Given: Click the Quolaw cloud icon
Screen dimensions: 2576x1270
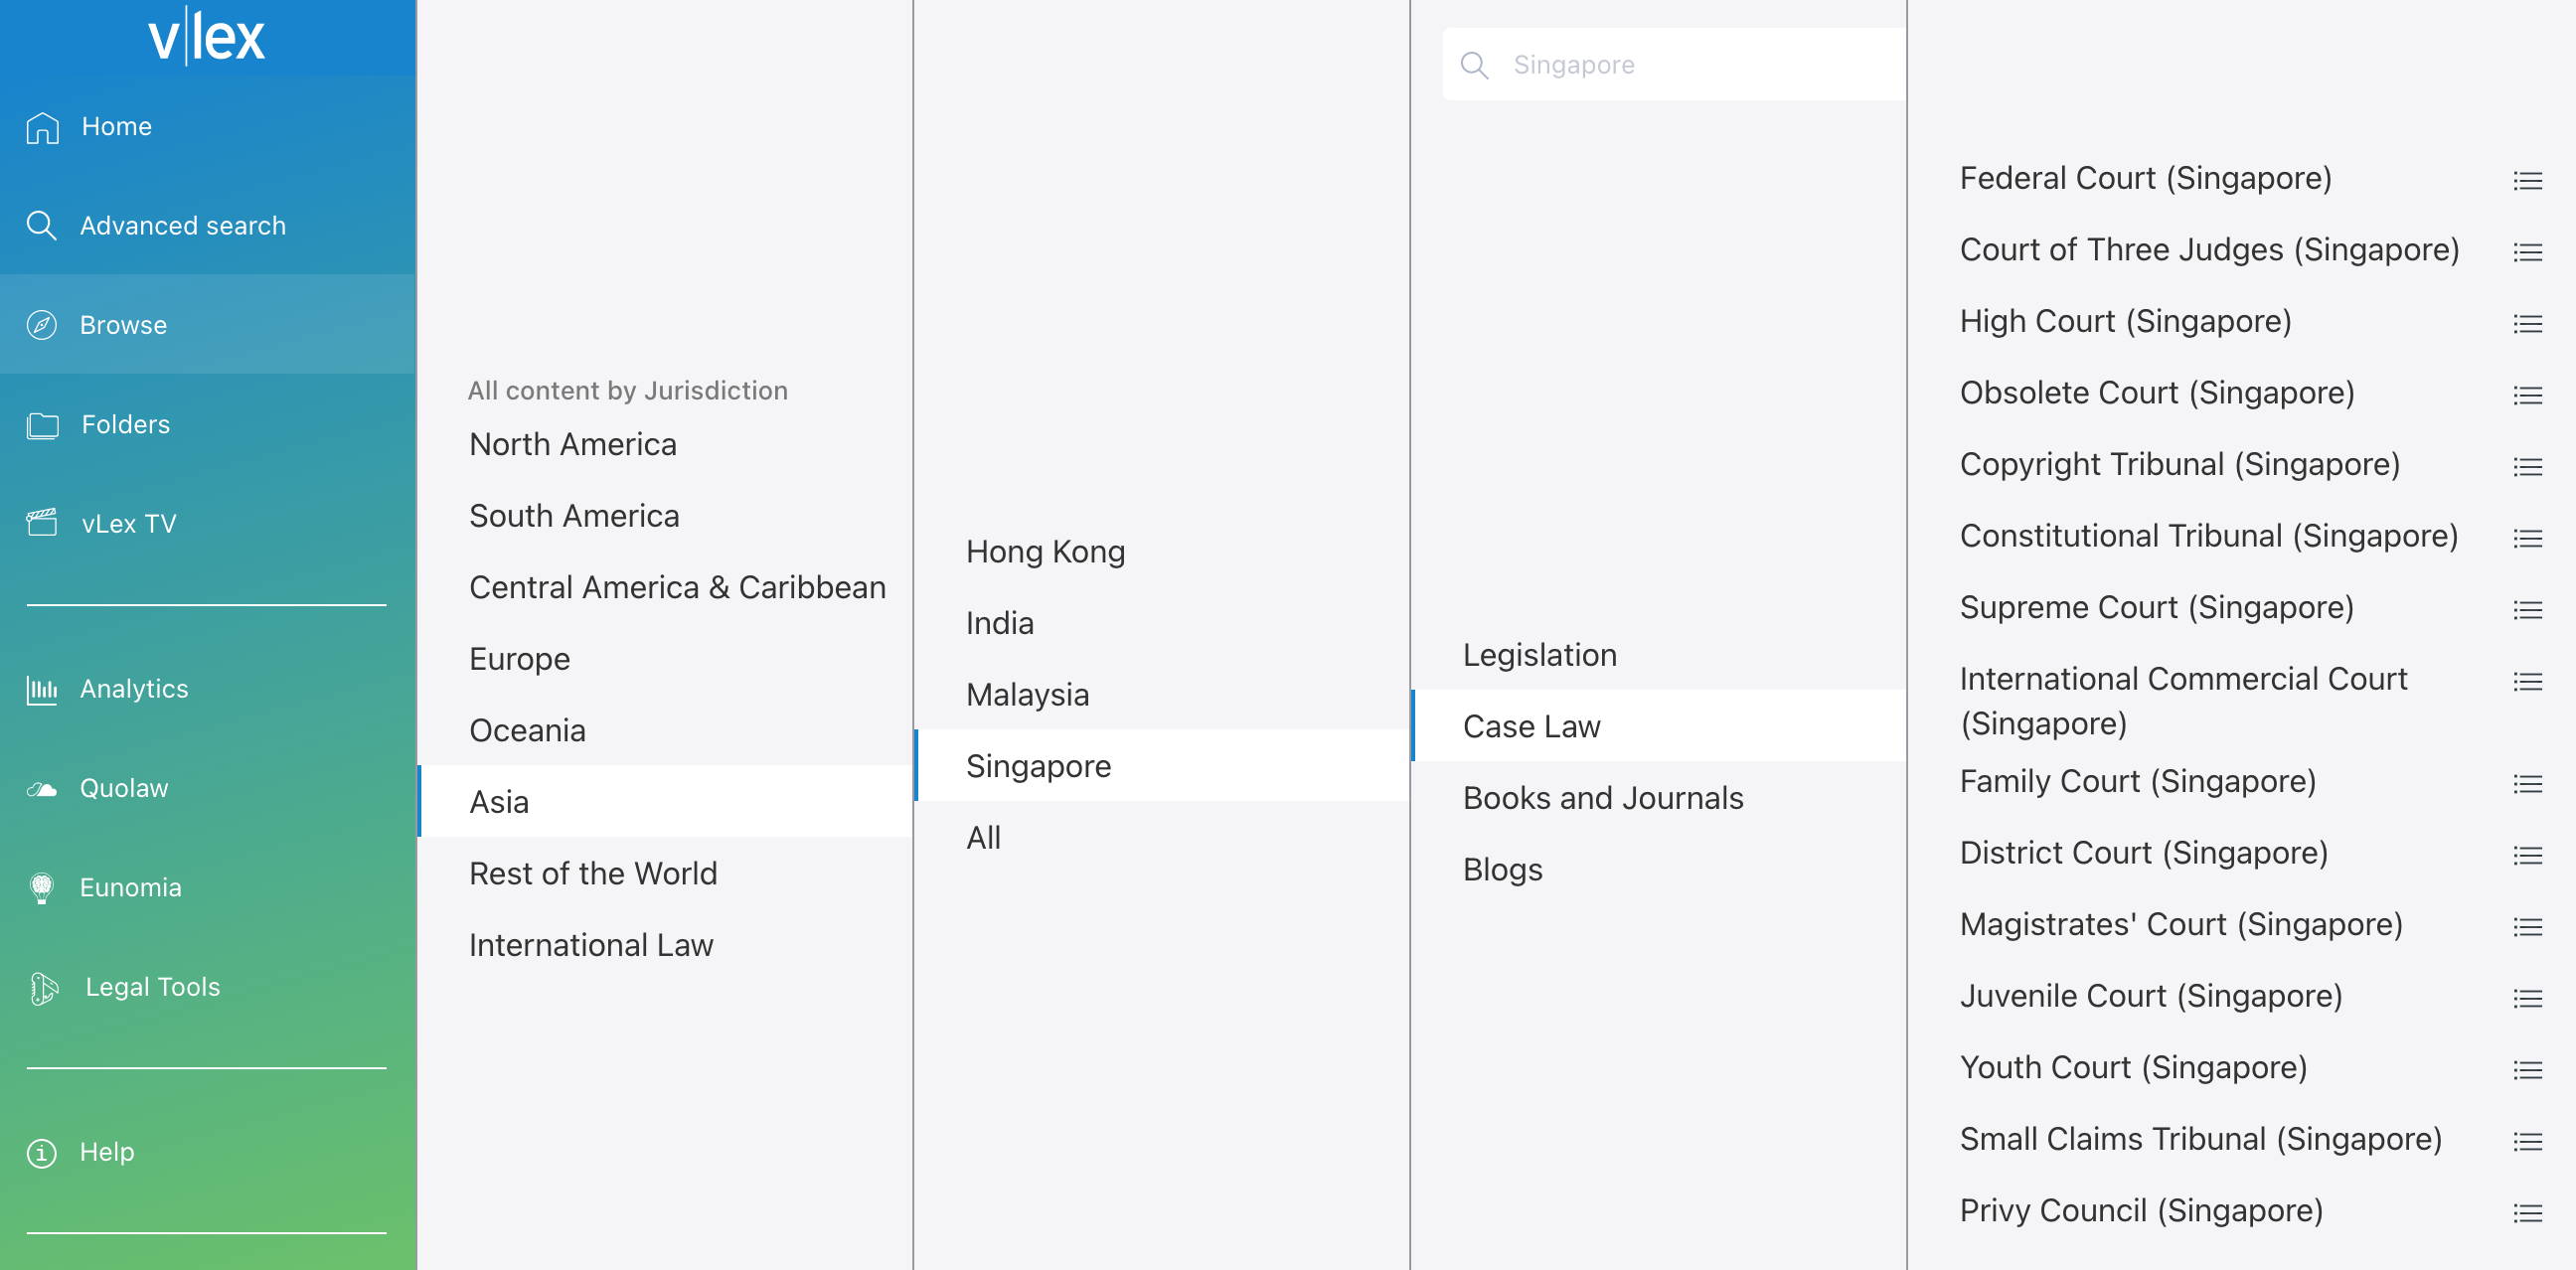Looking at the screenshot, I should 41,789.
